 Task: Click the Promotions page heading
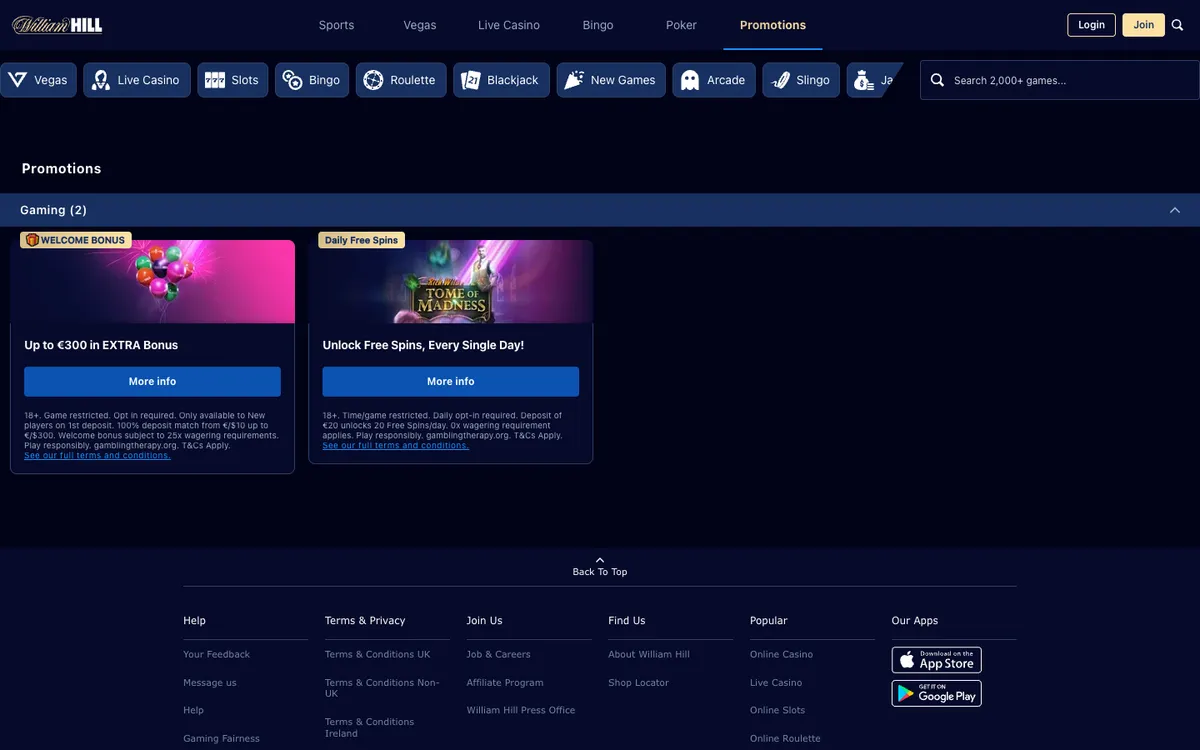(61, 168)
